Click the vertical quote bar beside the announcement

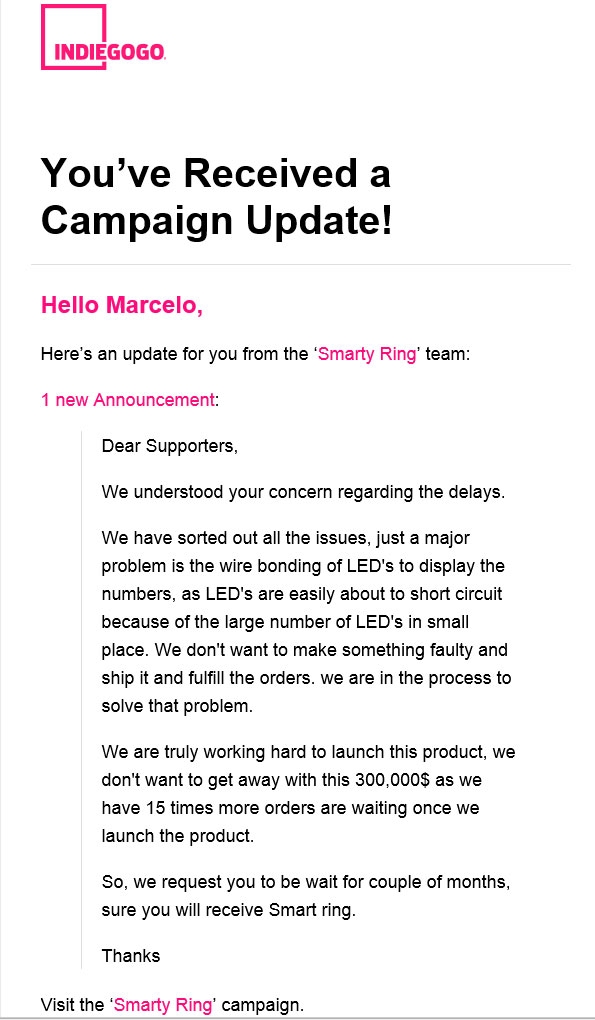pyautogui.click(x=81, y=700)
